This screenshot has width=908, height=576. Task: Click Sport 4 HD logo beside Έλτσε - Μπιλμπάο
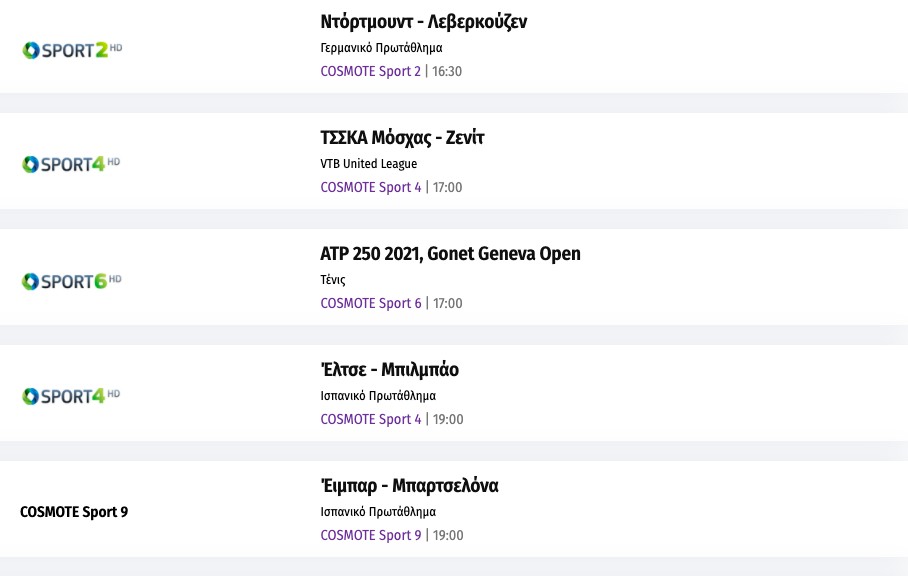[x=71, y=396]
